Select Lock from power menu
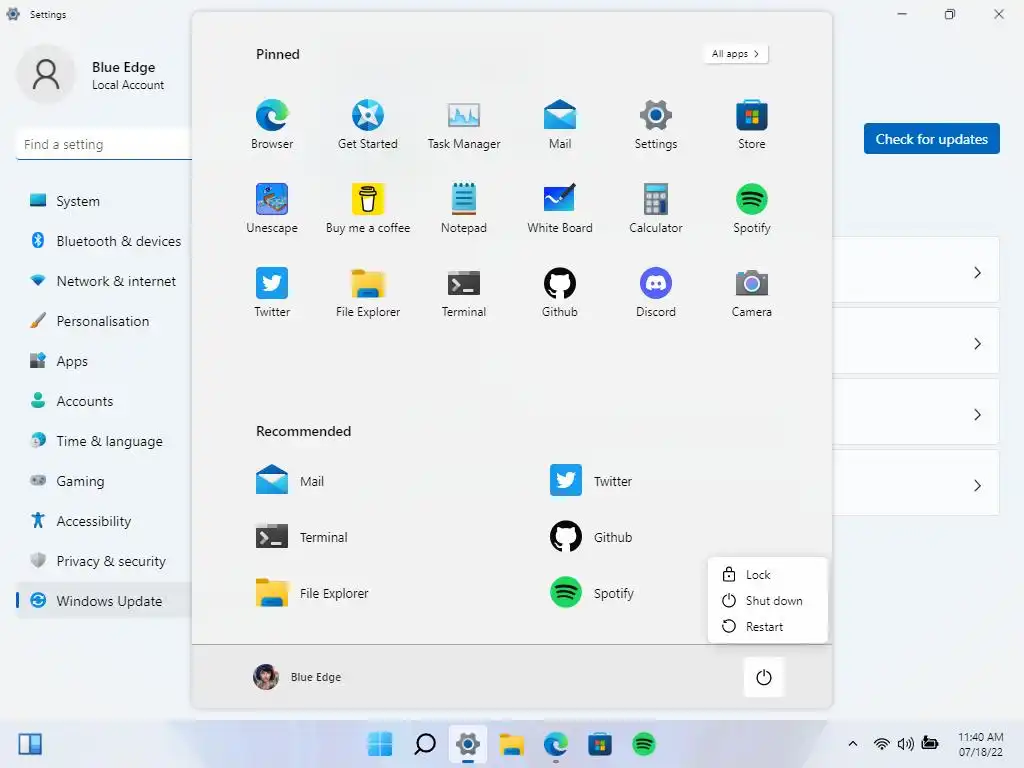Screen dimensions: 1024x768 tap(767, 575)
